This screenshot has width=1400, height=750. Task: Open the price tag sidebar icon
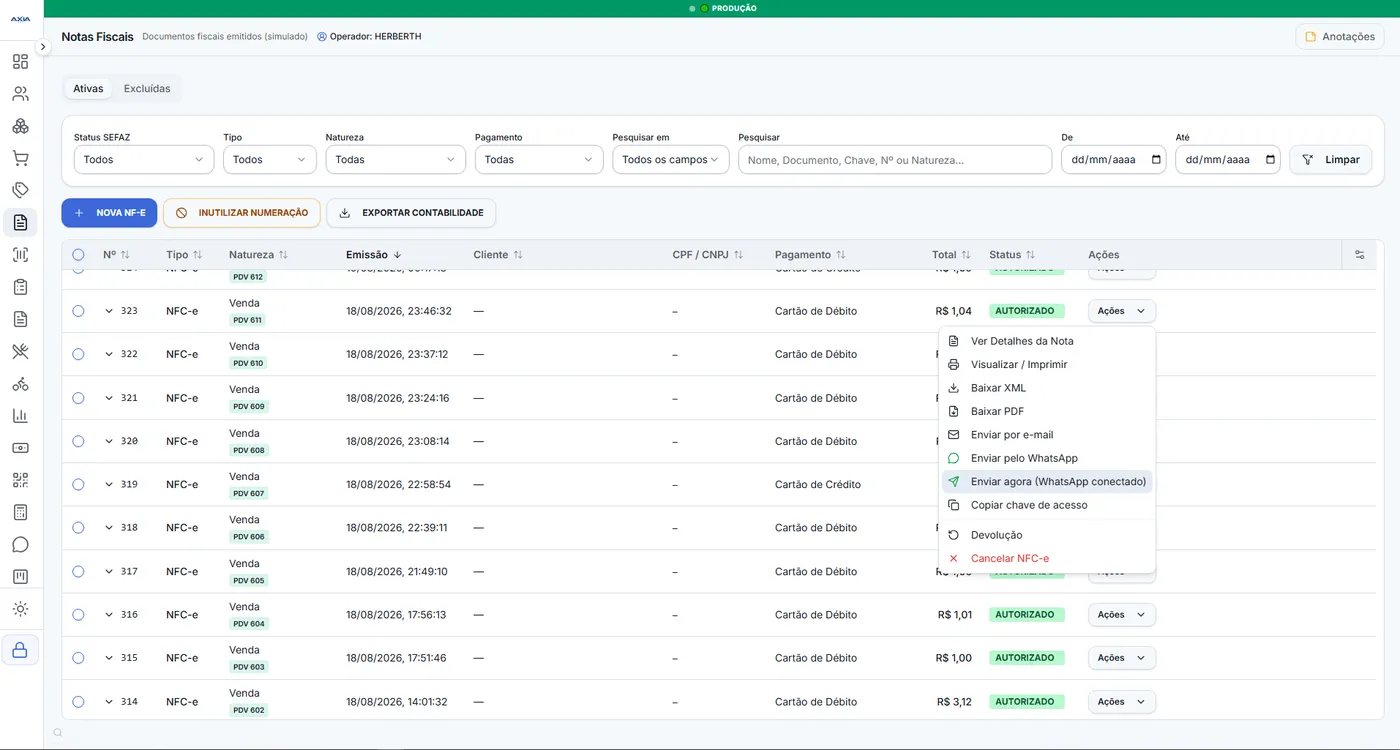20,190
